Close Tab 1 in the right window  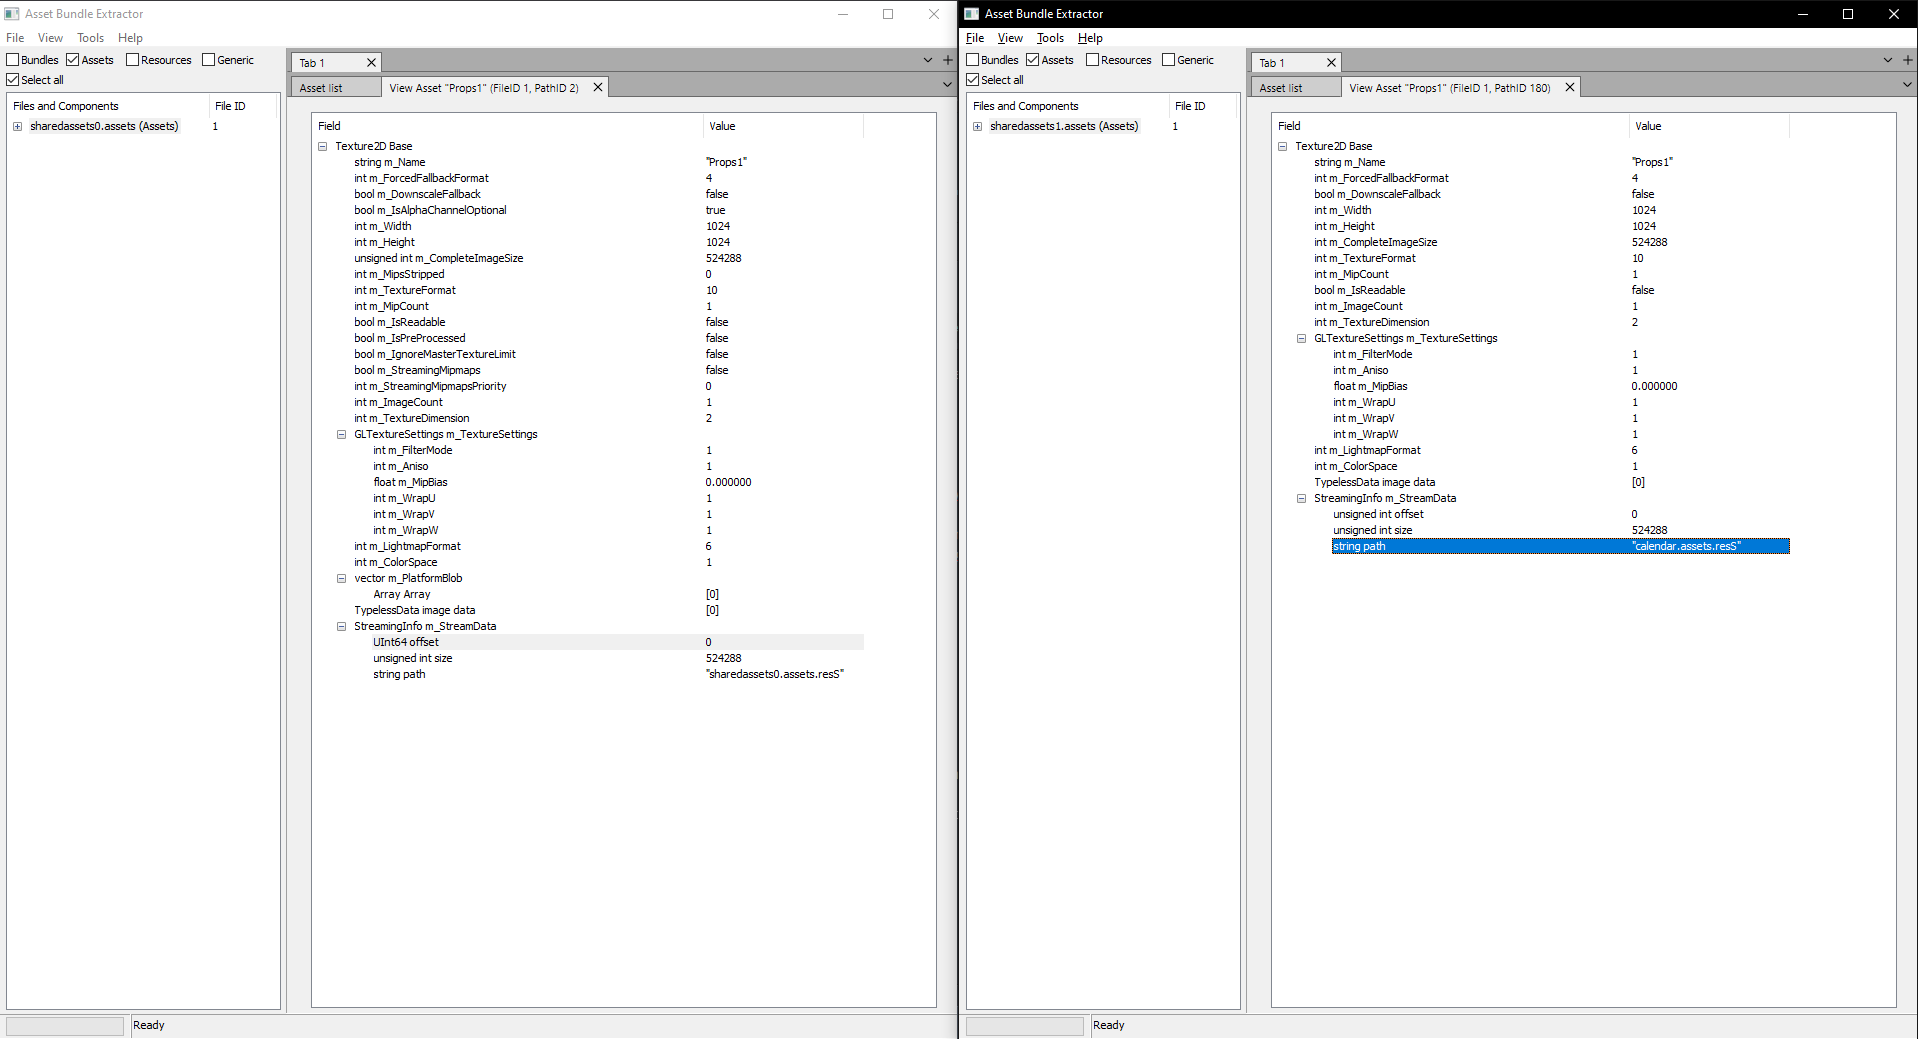pos(1331,63)
